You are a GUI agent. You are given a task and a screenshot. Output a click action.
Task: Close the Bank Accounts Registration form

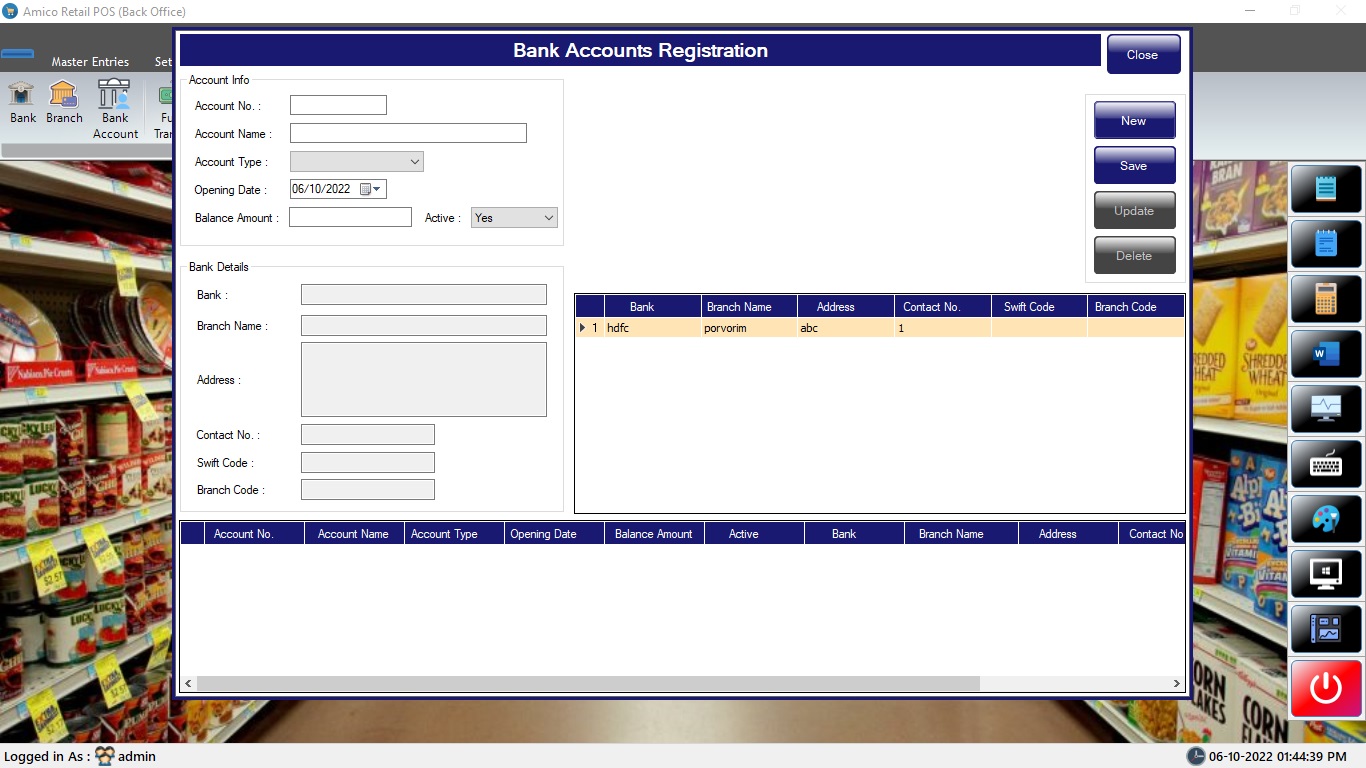1142,55
